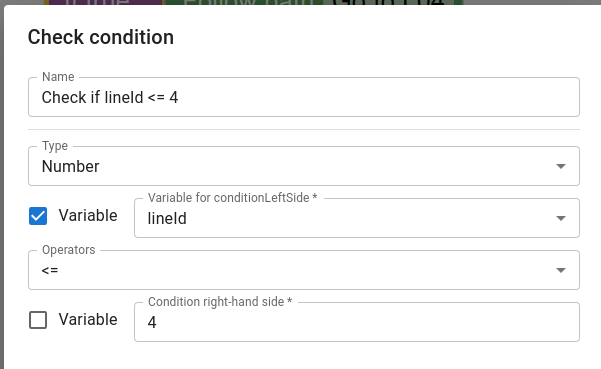Click Variable label beside right-hand side field

tap(88, 319)
